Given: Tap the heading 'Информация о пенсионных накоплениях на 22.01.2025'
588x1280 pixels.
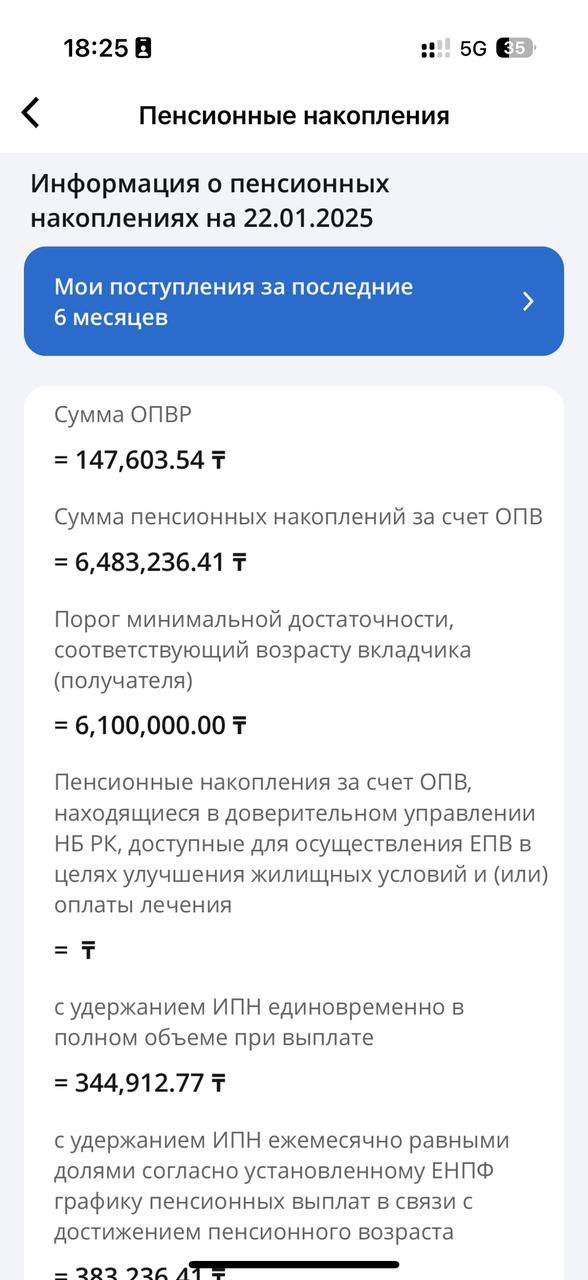Looking at the screenshot, I should pos(210,201).
